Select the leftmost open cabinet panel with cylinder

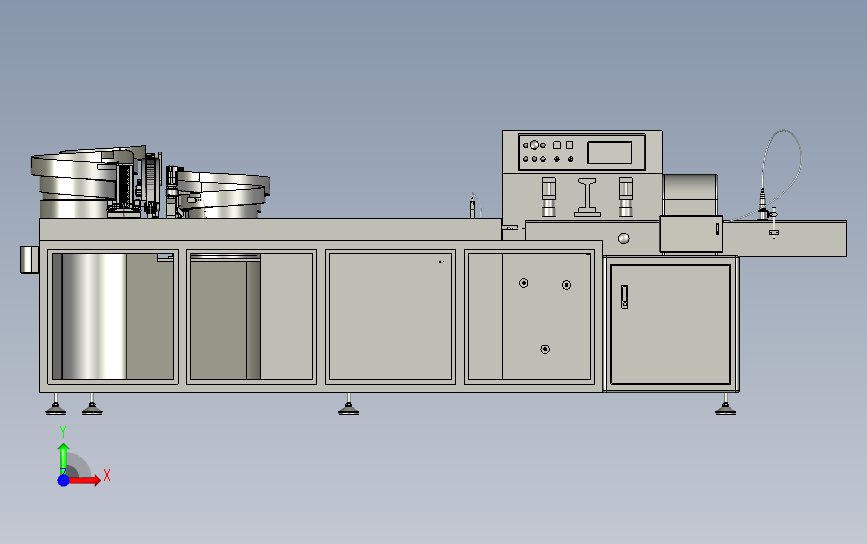[113, 316]
